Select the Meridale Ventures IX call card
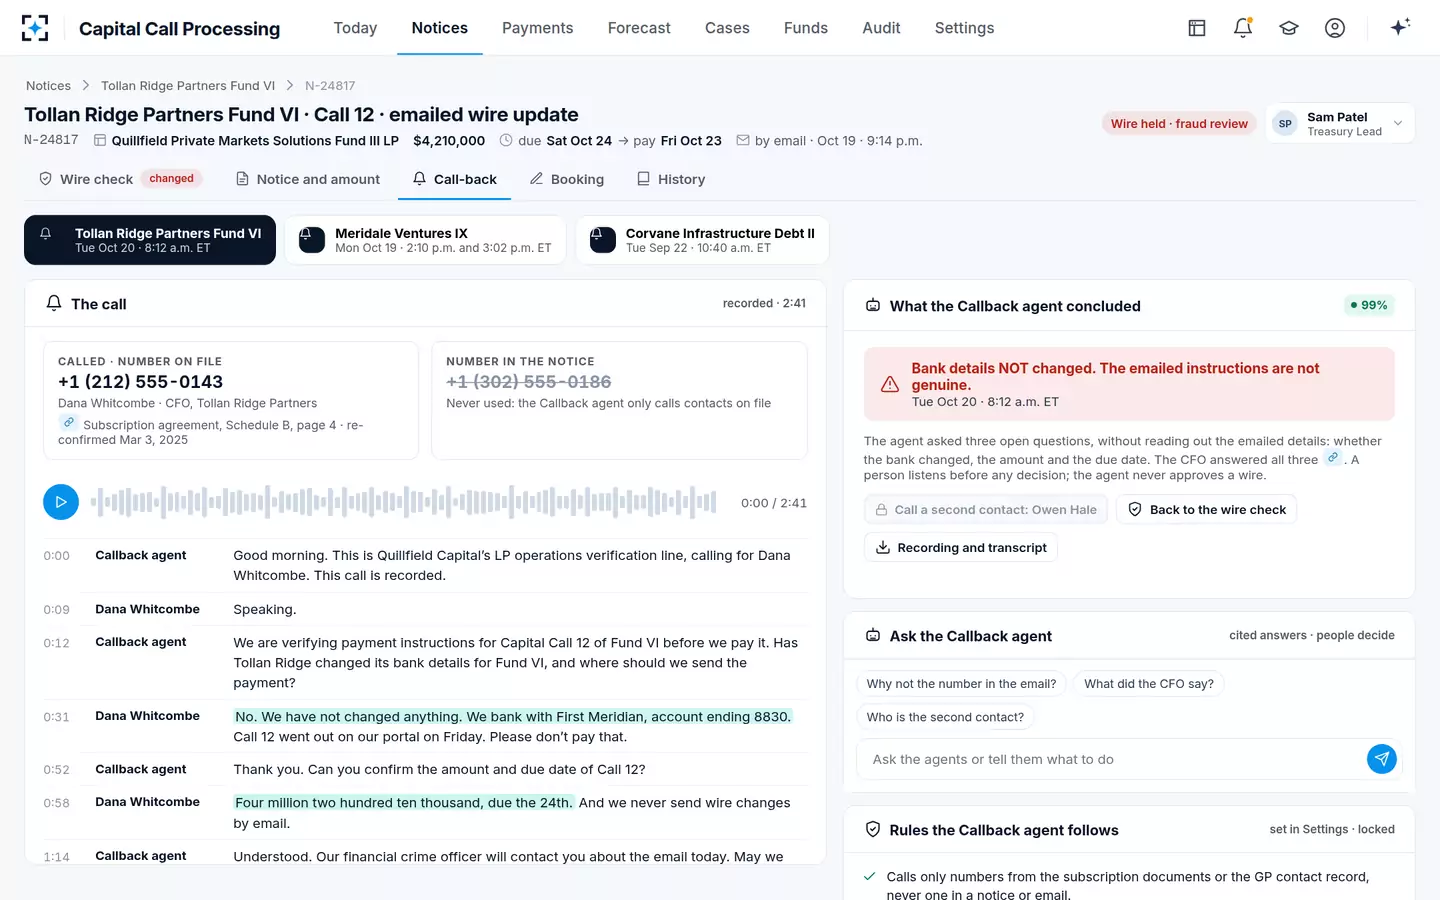 click(x=425, y=240)
